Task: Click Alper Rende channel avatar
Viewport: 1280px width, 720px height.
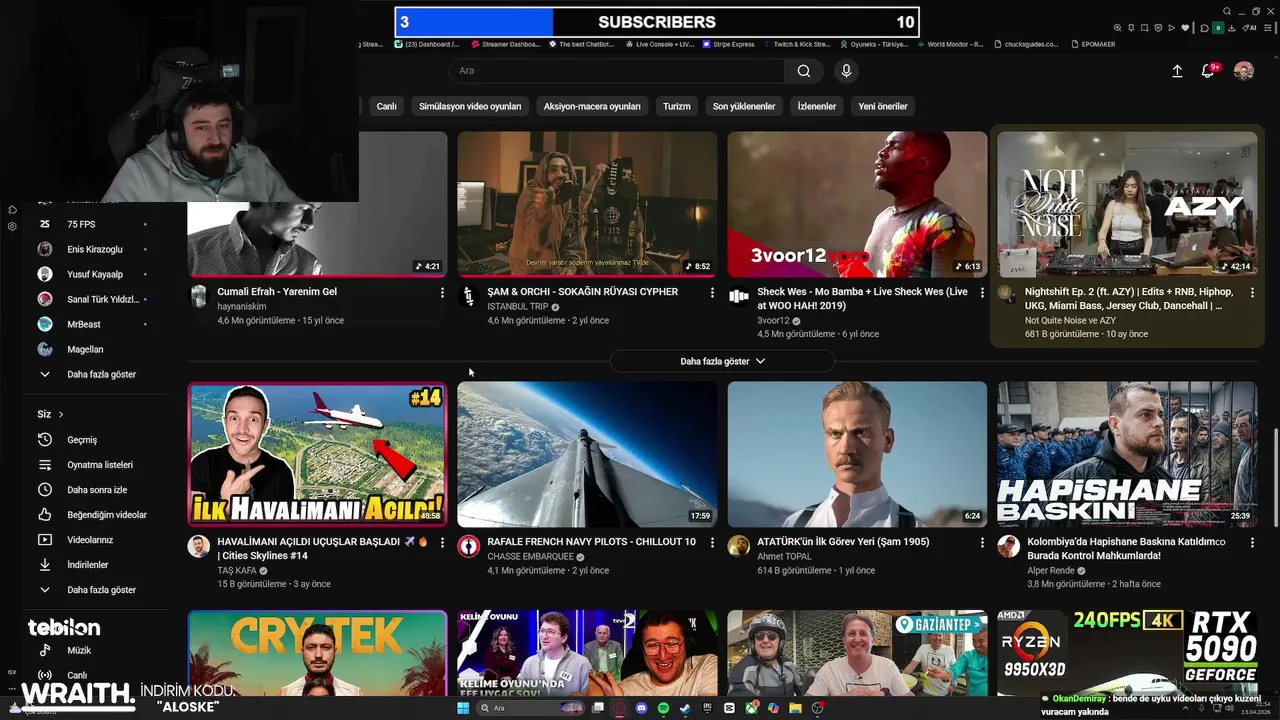Action: pyautogui.click(x=1009, y=546)
